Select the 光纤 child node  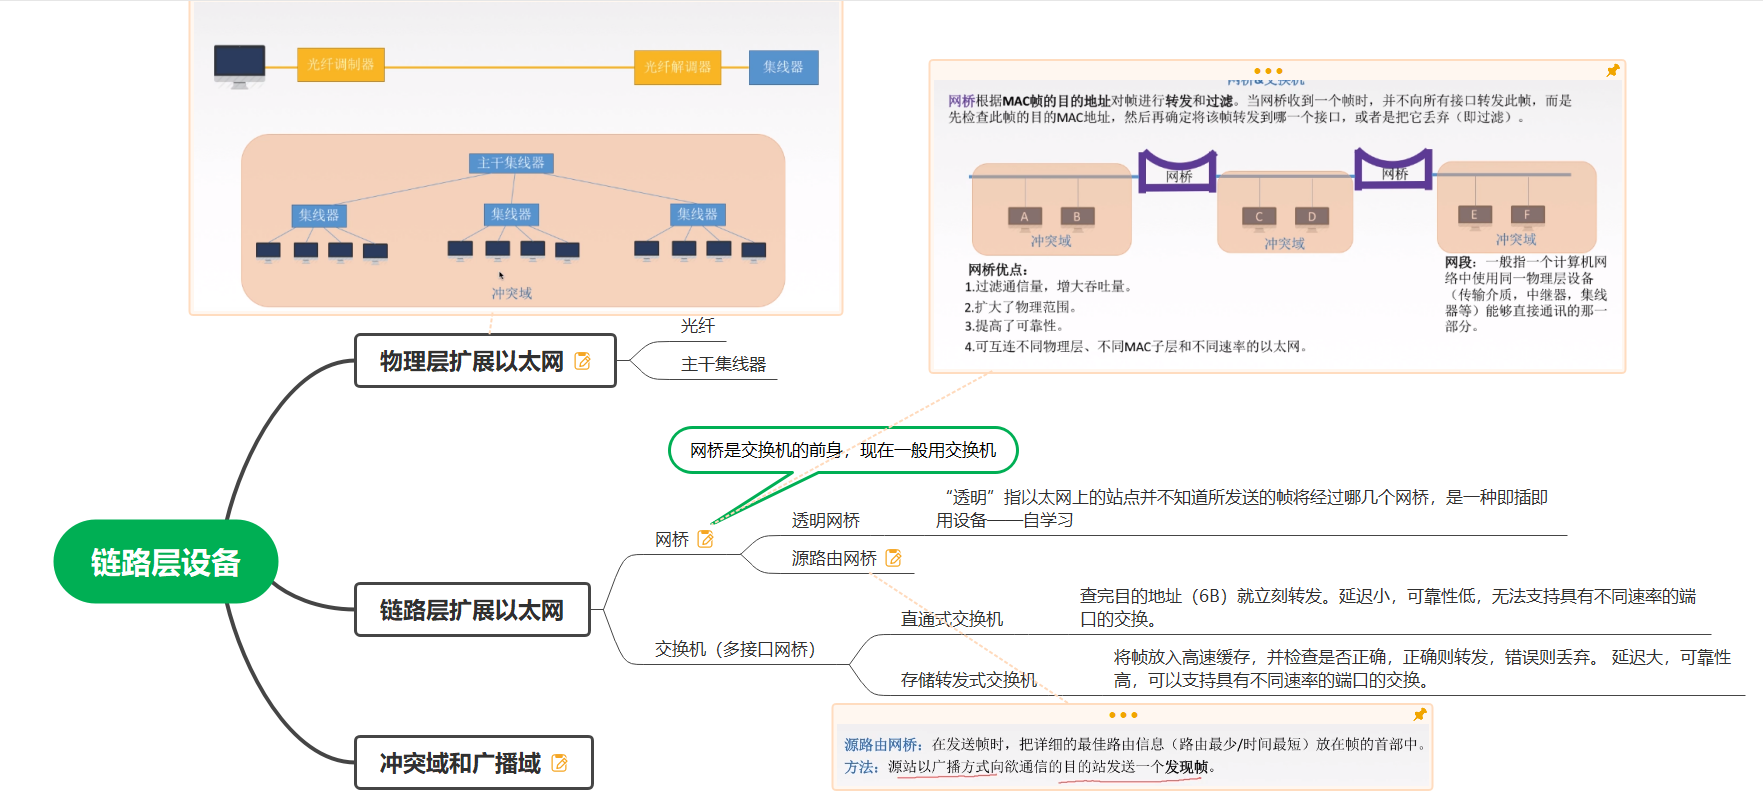(698, 326)
